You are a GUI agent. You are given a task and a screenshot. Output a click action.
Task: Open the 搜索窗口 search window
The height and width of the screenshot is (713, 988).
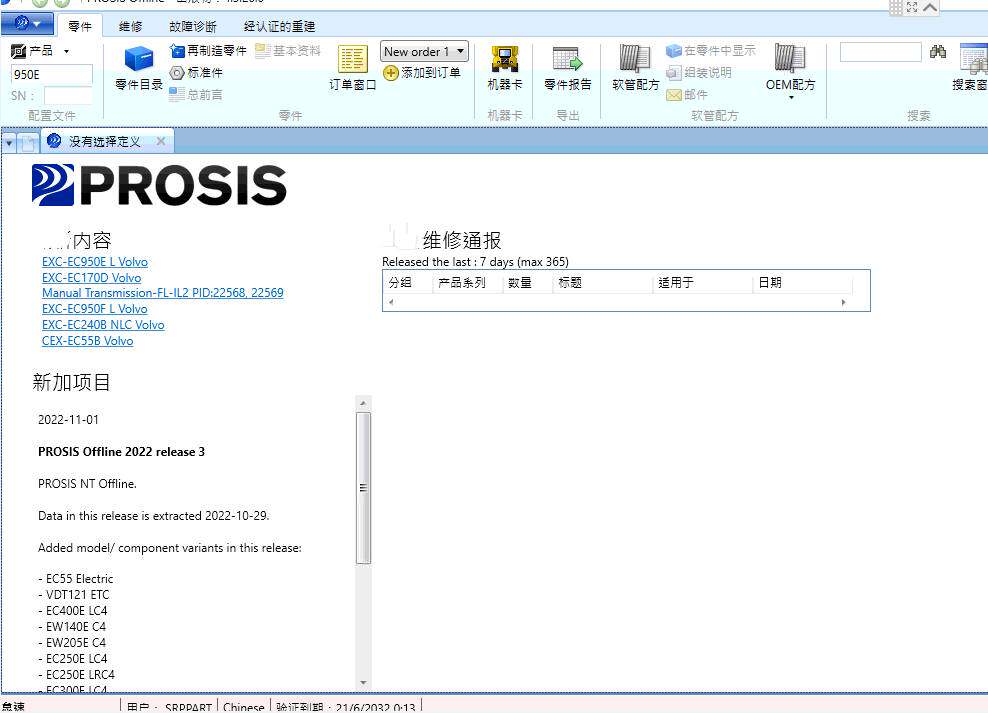[x=971, y=68]
